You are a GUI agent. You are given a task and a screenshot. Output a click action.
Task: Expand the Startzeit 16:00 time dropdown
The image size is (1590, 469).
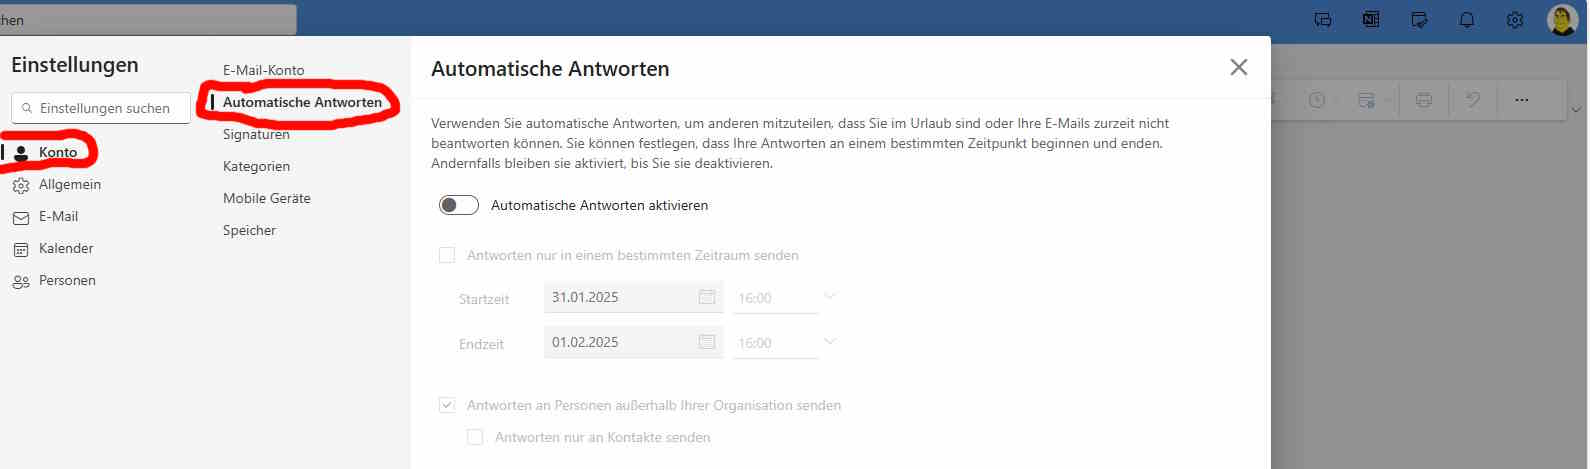tap(829, 297)
